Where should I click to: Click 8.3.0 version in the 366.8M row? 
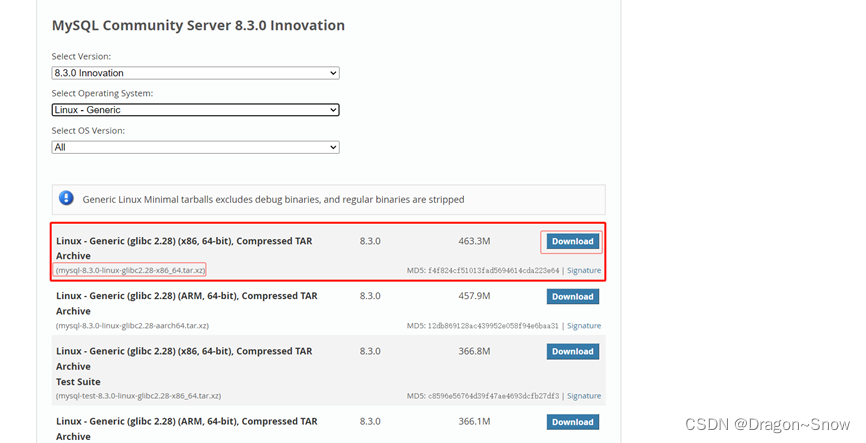point(370,351)
